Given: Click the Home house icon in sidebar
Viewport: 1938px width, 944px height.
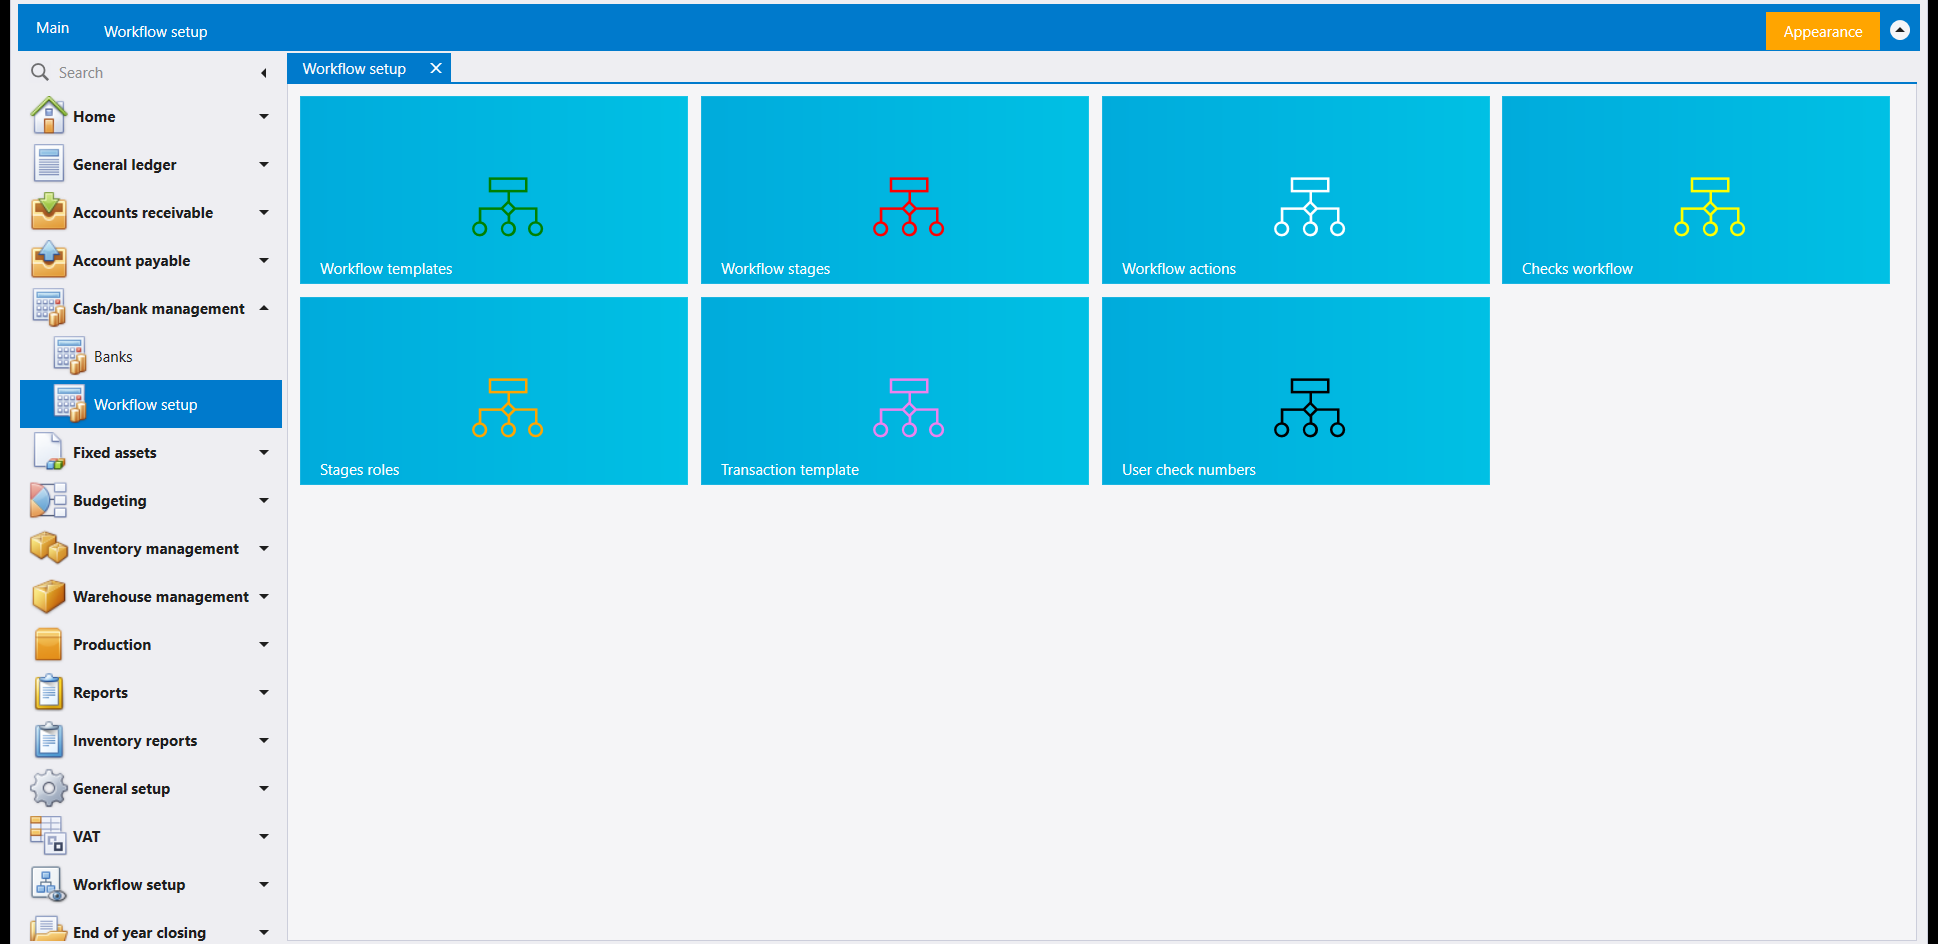Looking at the screenshot, I should (x=48, y=116).
